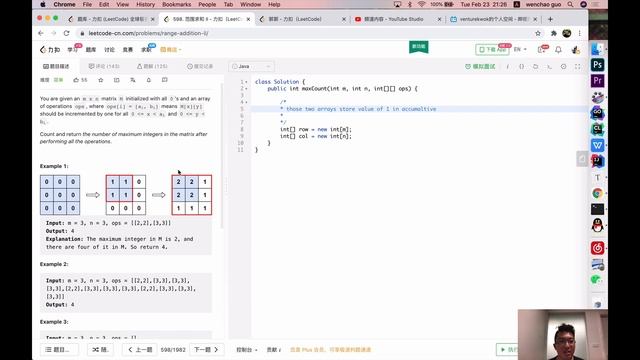The width and height of the screenshot is (640, 360).
Task: Expand the orange store dropdown in navbar
Action: coord(171,50)
